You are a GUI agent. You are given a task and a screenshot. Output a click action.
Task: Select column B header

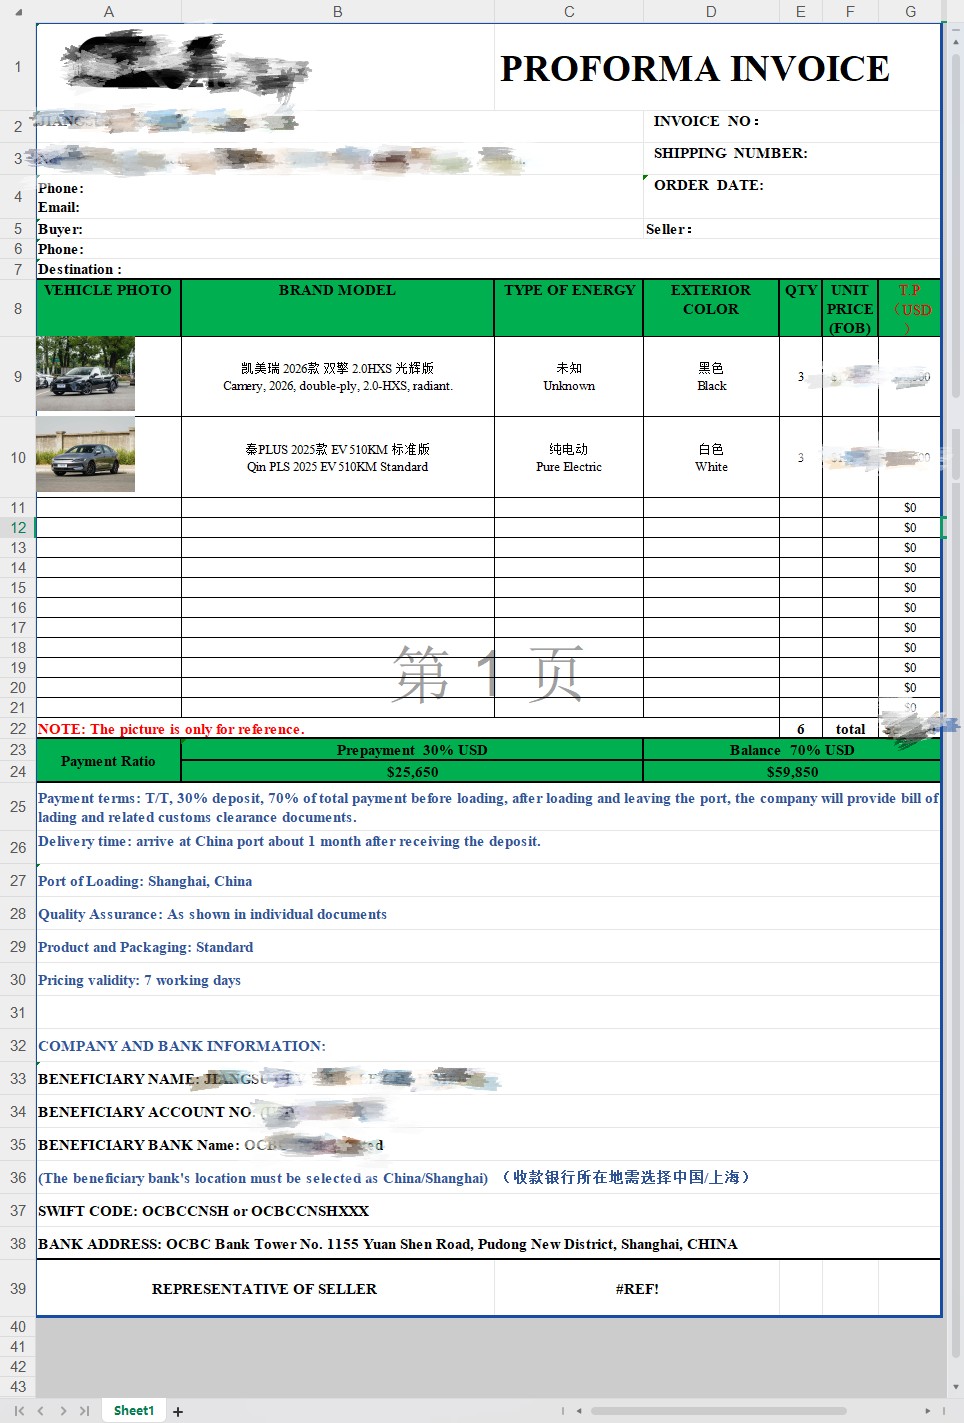337,12
